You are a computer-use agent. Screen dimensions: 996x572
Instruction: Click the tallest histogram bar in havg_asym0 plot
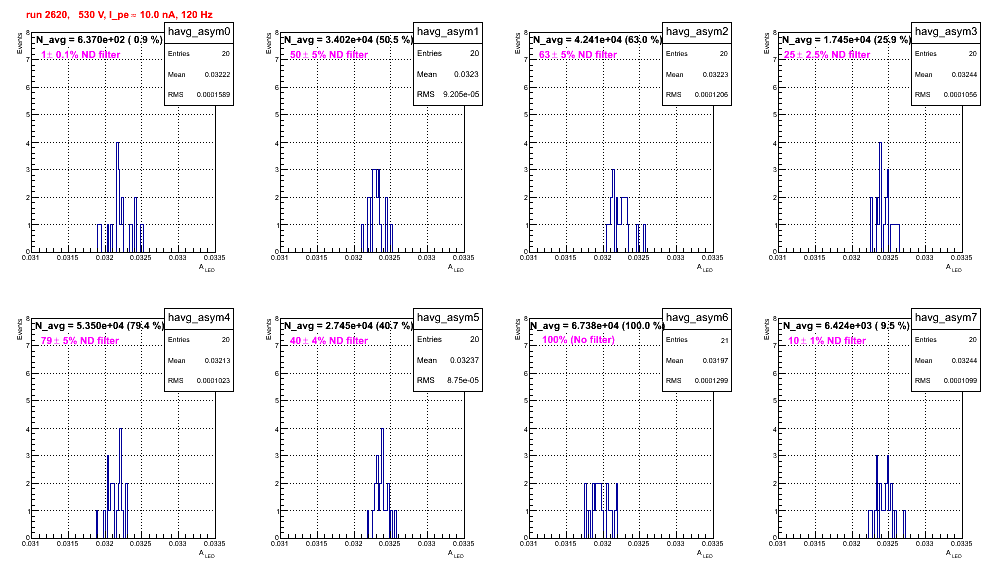(x=118, y=197)
